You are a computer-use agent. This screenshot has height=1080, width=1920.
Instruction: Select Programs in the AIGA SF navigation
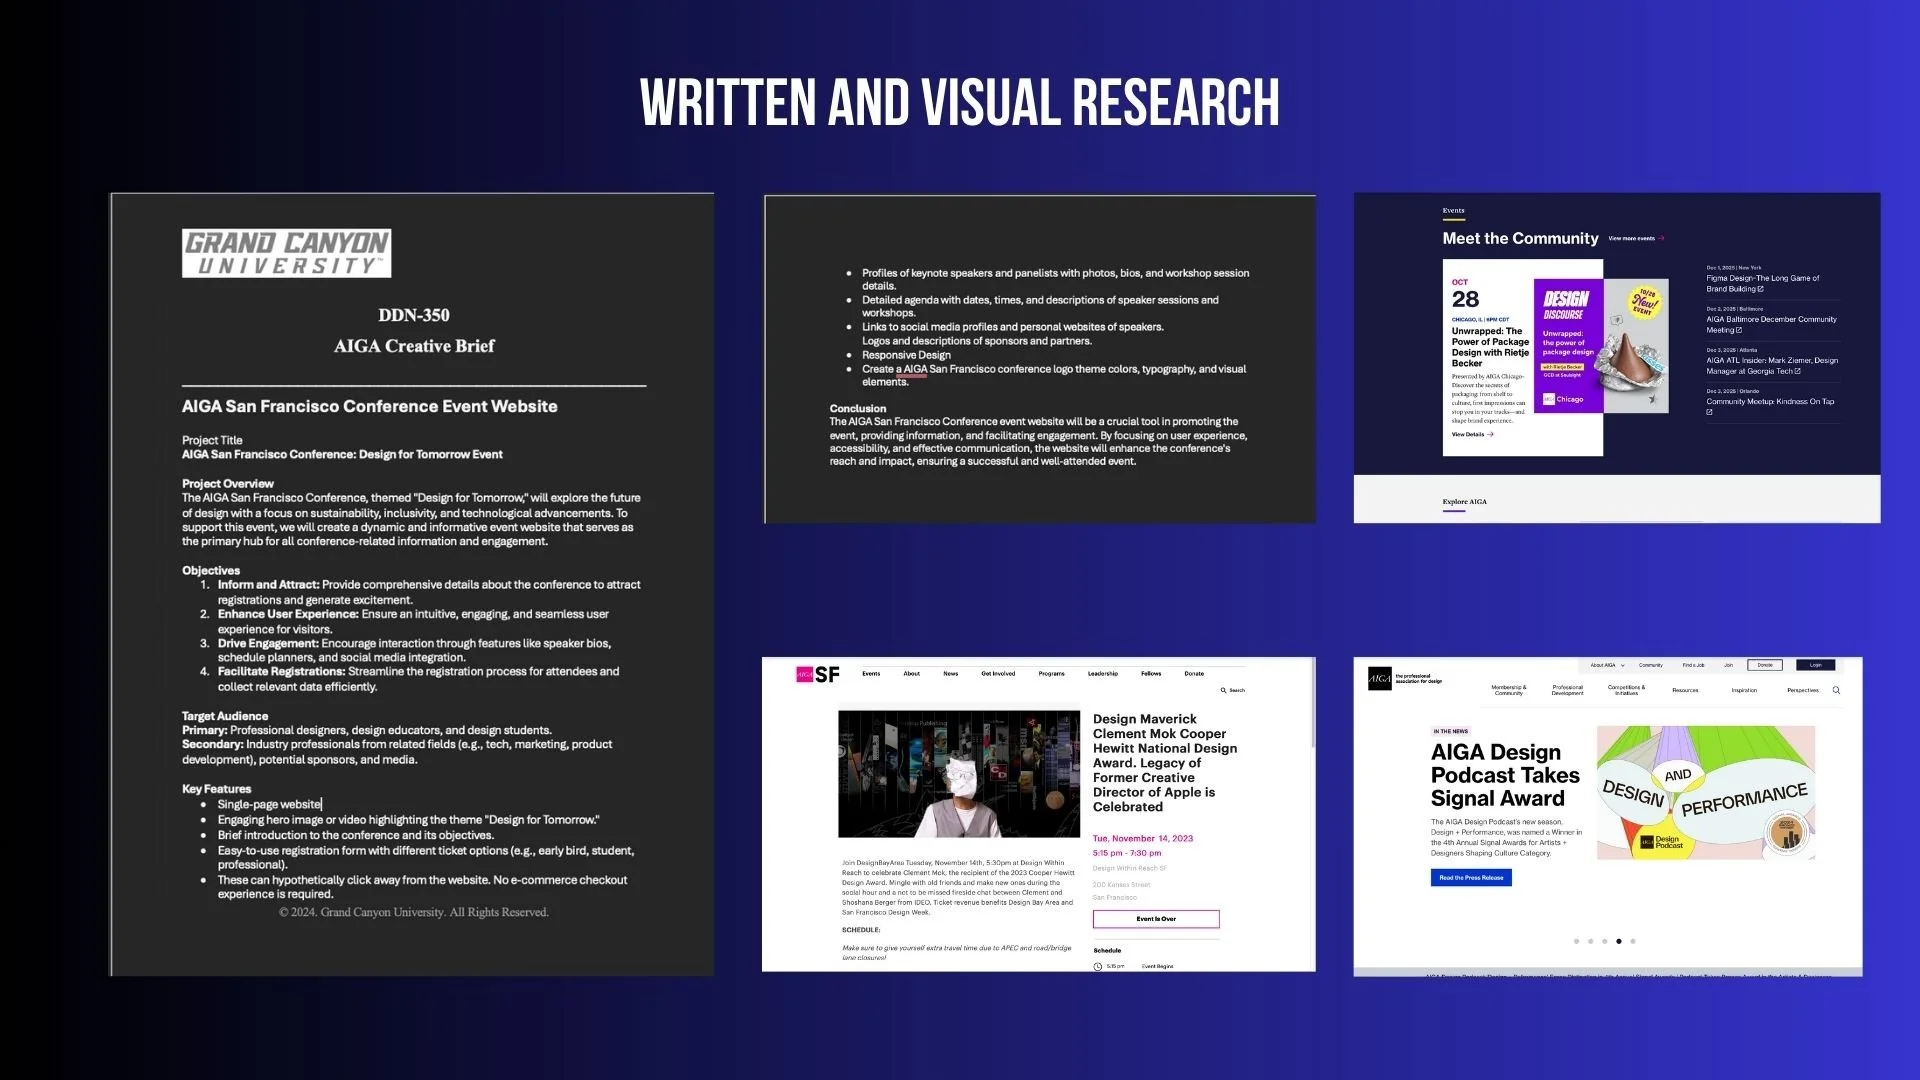point(1051,673)
